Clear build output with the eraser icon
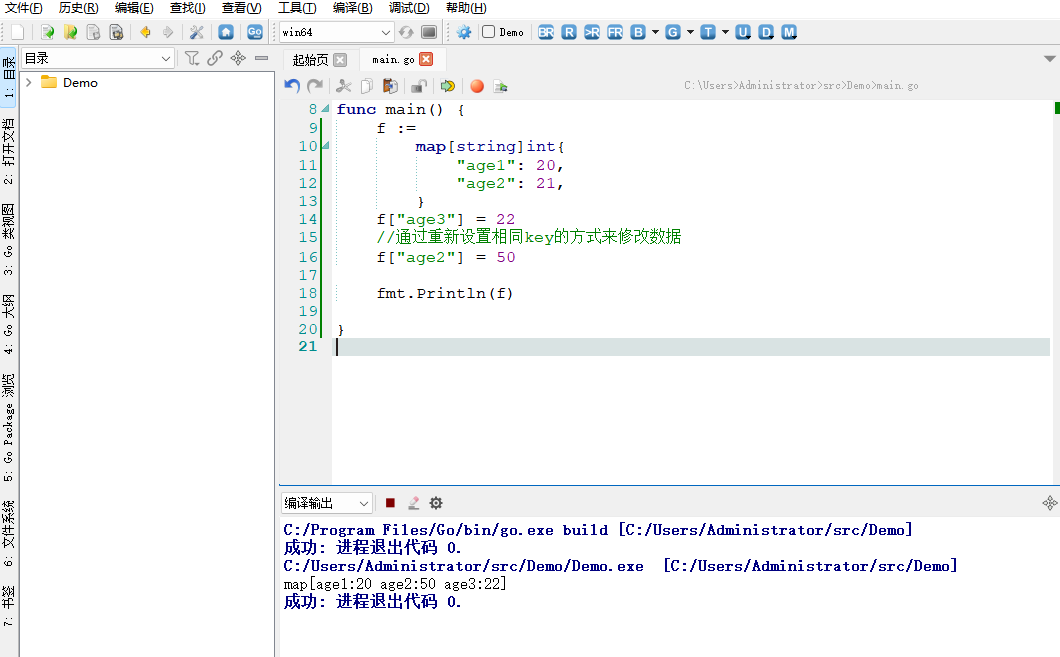The height and width of the screenshot is (657, 1060). 413,503
